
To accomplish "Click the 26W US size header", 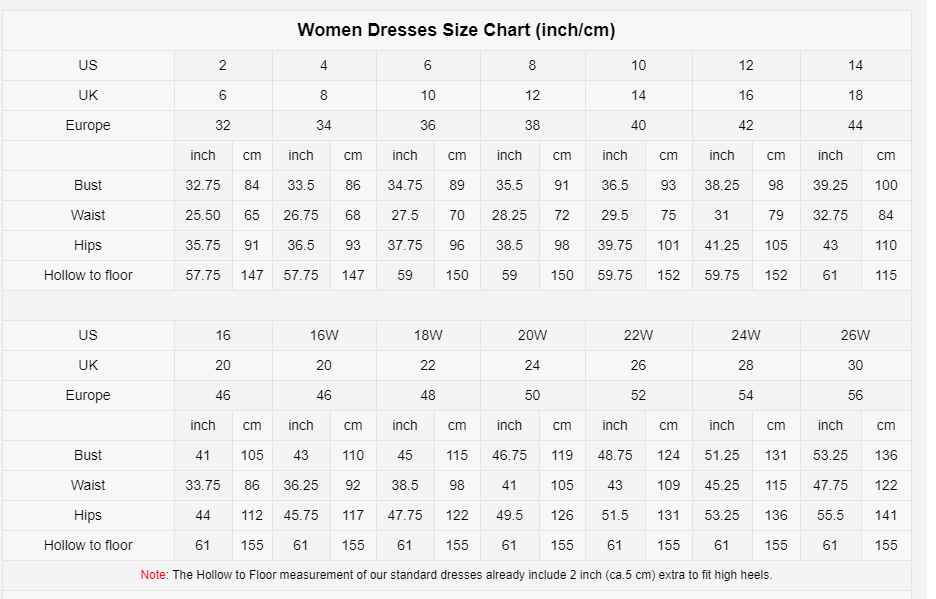I will [x=855, y=336].
